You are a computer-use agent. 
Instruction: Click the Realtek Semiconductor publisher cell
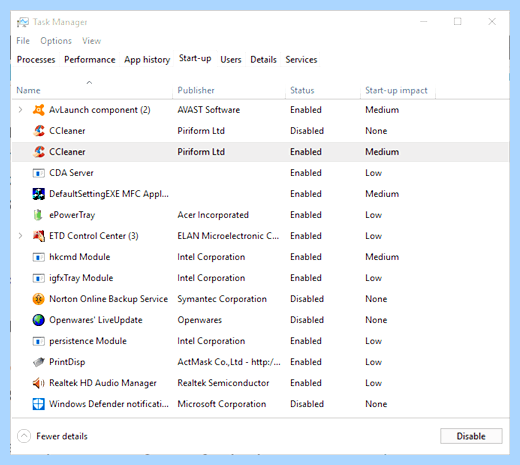point(223,383)
